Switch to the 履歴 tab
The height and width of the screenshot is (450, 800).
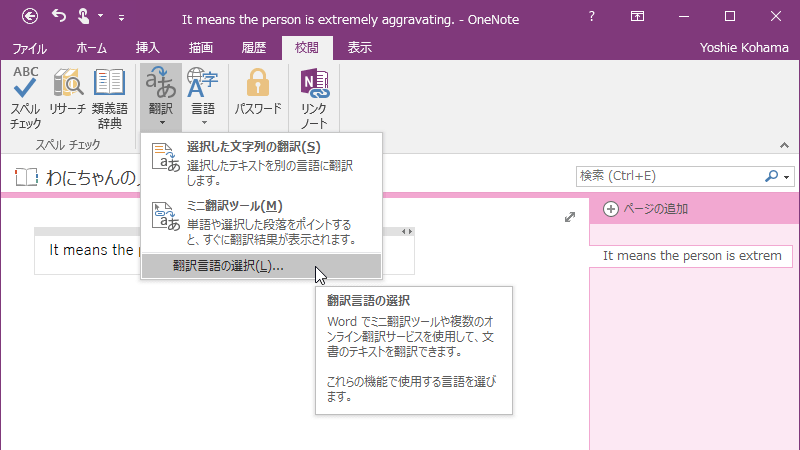(x=254, y=48)
